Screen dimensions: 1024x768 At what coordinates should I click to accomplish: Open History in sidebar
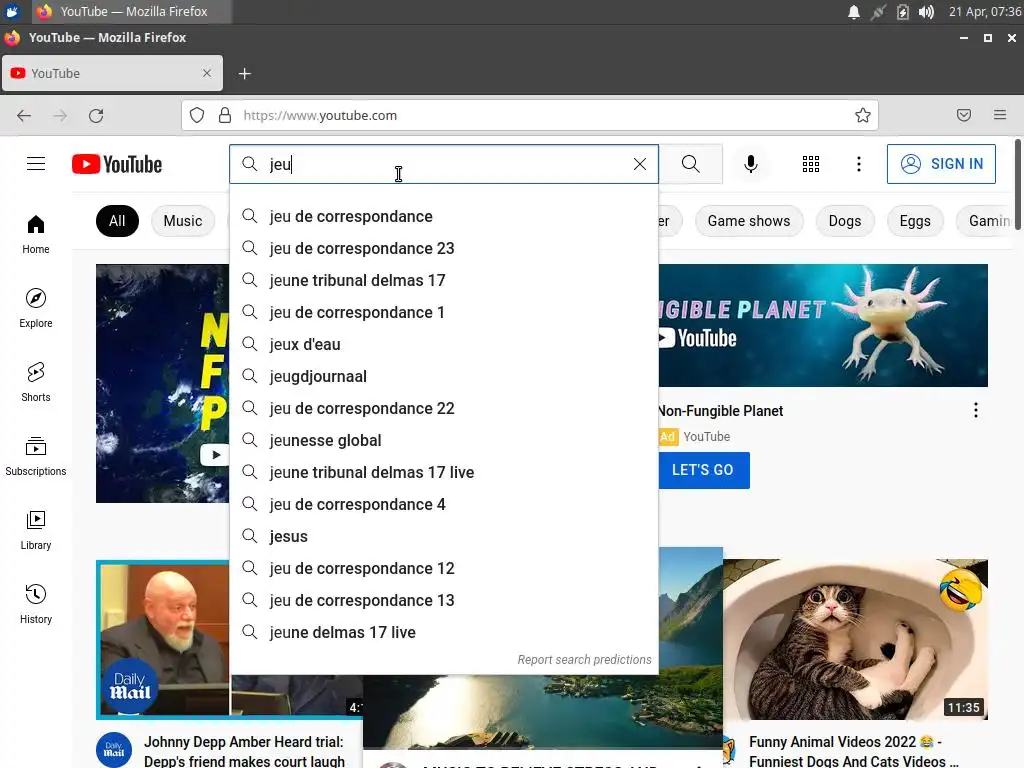pos(36,604)
